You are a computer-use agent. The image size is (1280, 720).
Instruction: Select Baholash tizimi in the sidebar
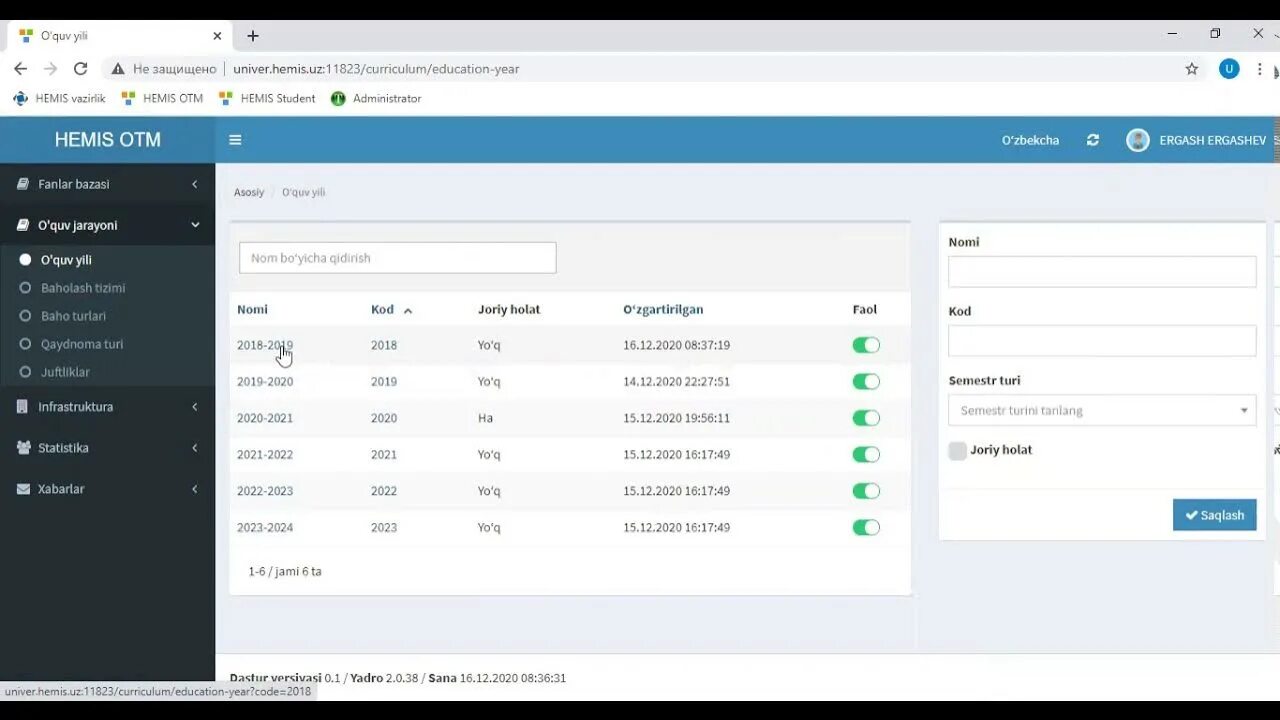[x=80, y=288]
